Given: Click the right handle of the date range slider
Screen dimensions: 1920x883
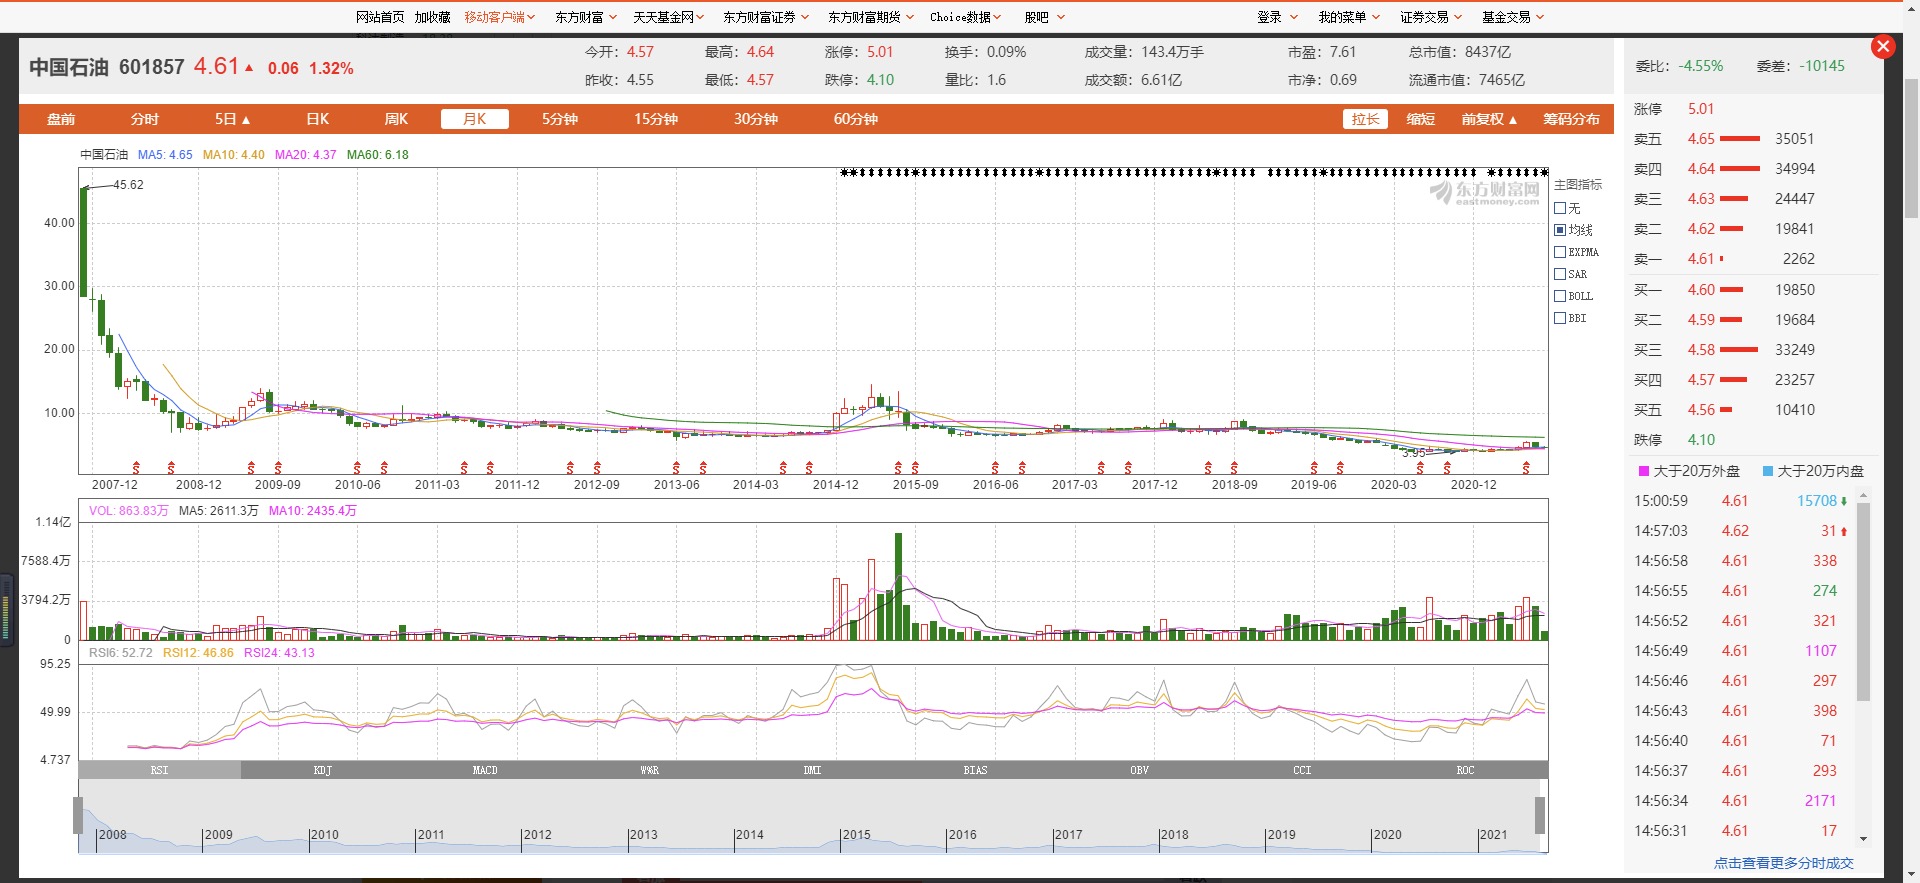Looking at the screenshot, I should 1540,815.
